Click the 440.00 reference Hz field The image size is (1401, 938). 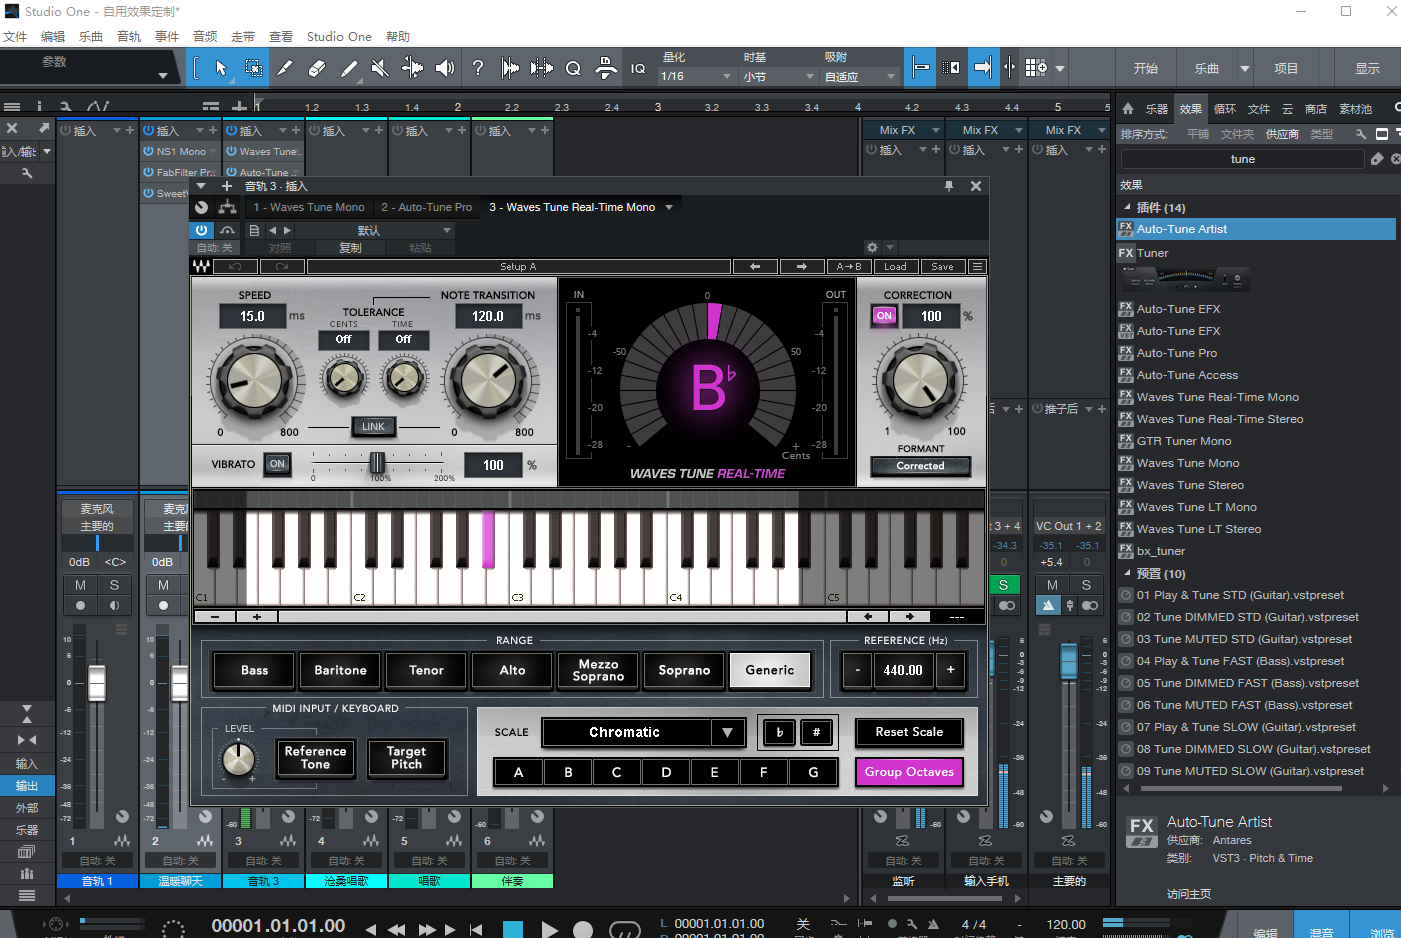click(903, 670)
